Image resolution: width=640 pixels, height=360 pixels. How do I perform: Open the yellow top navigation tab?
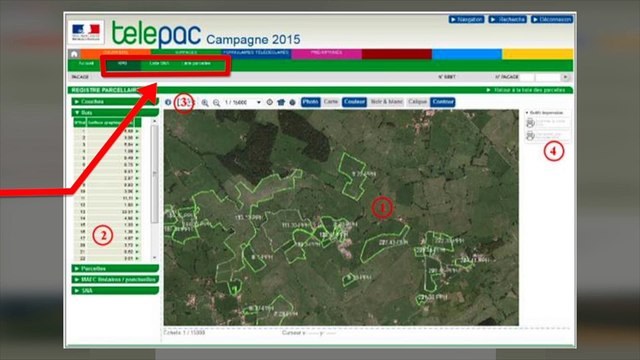(x=538, y=54)
